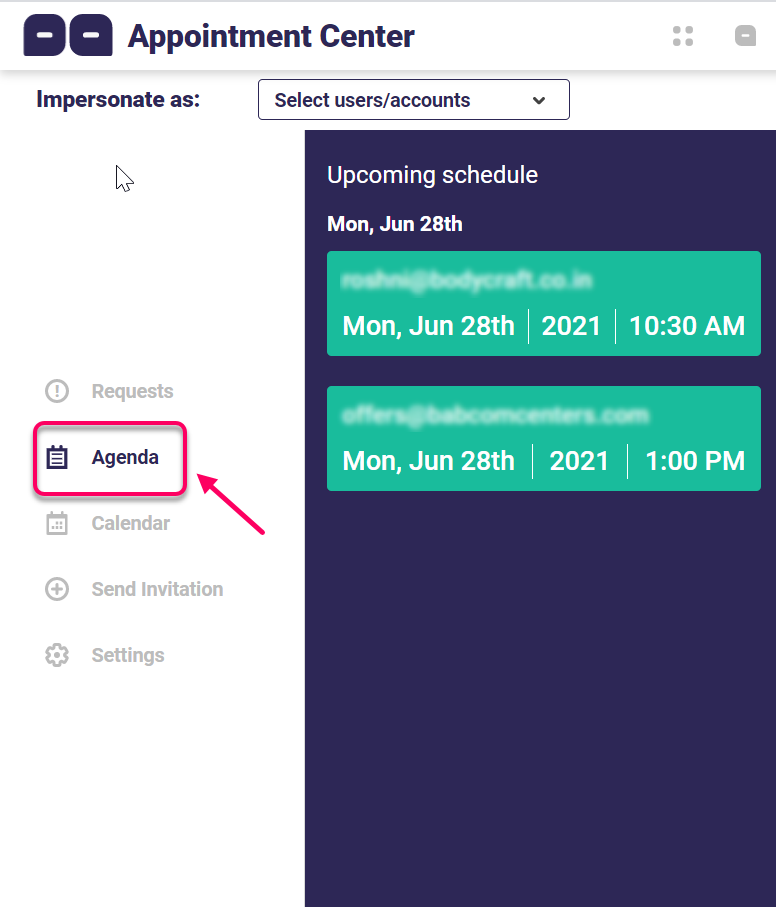Open the Select users/accounts dropdown
The width and height of the screenshot is (776, 907).
click(413, 100)
